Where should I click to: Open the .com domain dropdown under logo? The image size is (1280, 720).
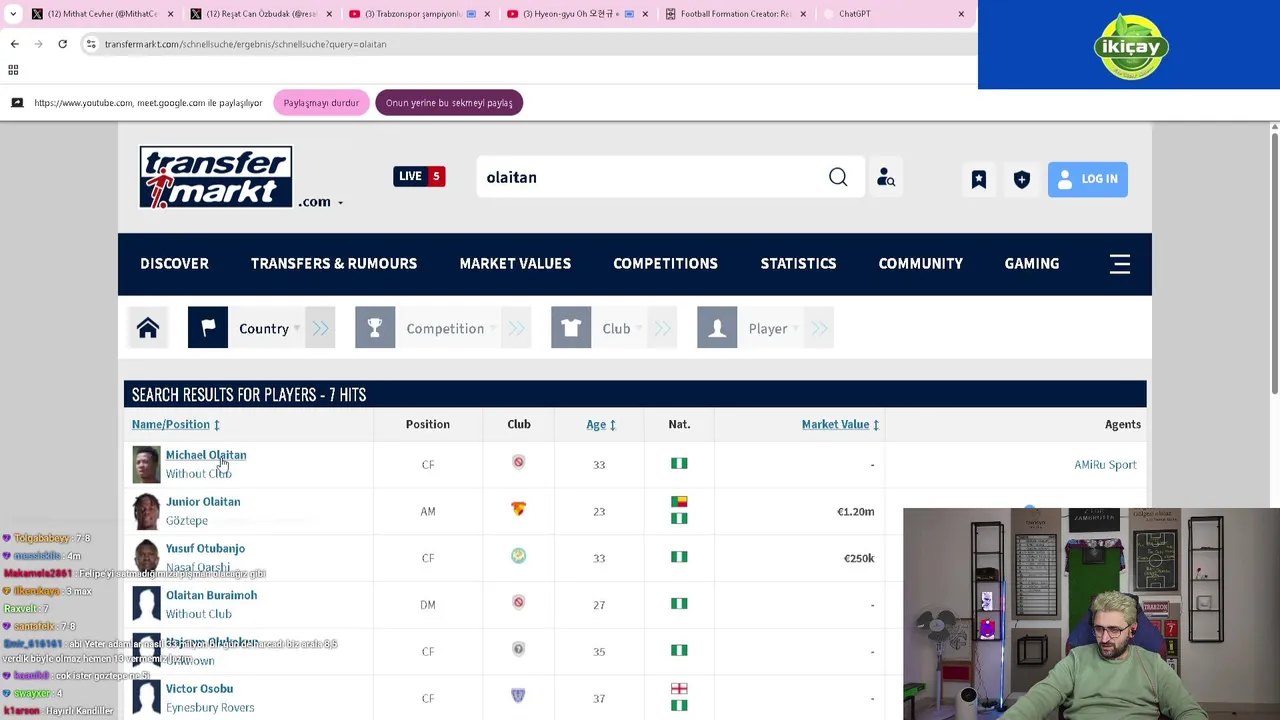click(x=320, y=202)
